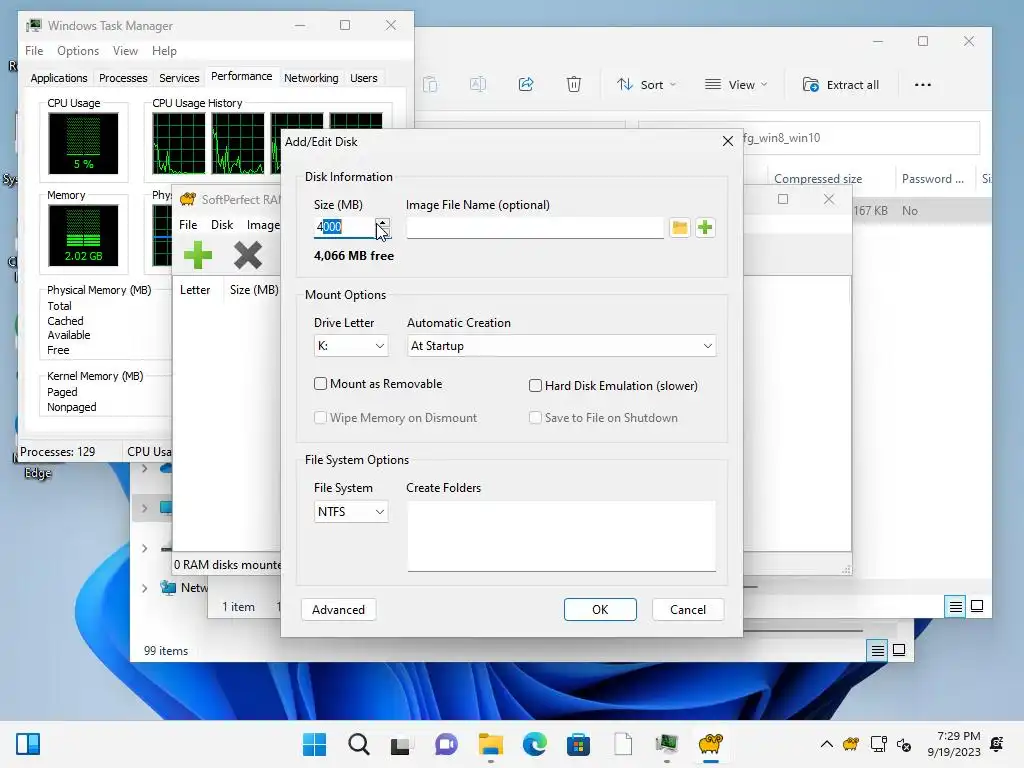This screenshot has width=1024, height=768.
Task: Add a RAM disk with SoftPerfect green plus
Action: point(198,255)
